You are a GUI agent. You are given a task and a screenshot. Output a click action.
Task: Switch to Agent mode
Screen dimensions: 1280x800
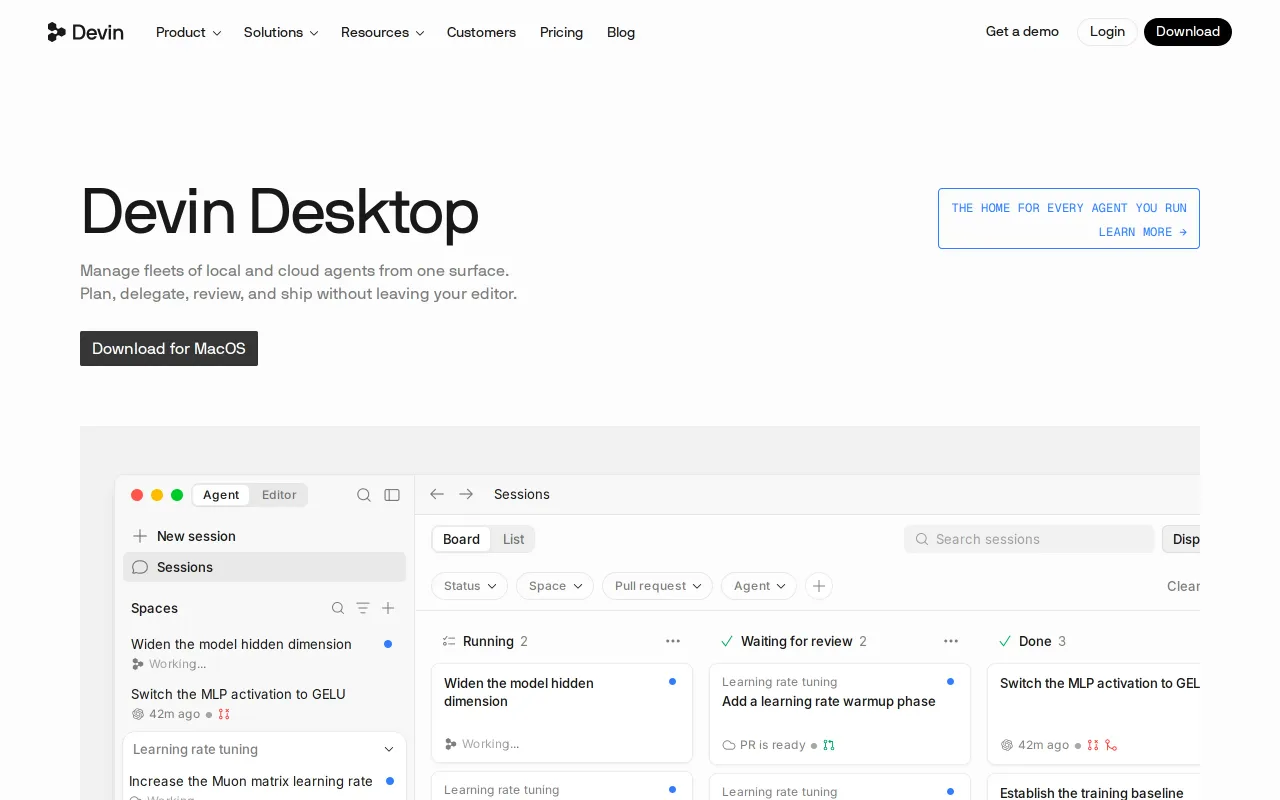(221, 495)
